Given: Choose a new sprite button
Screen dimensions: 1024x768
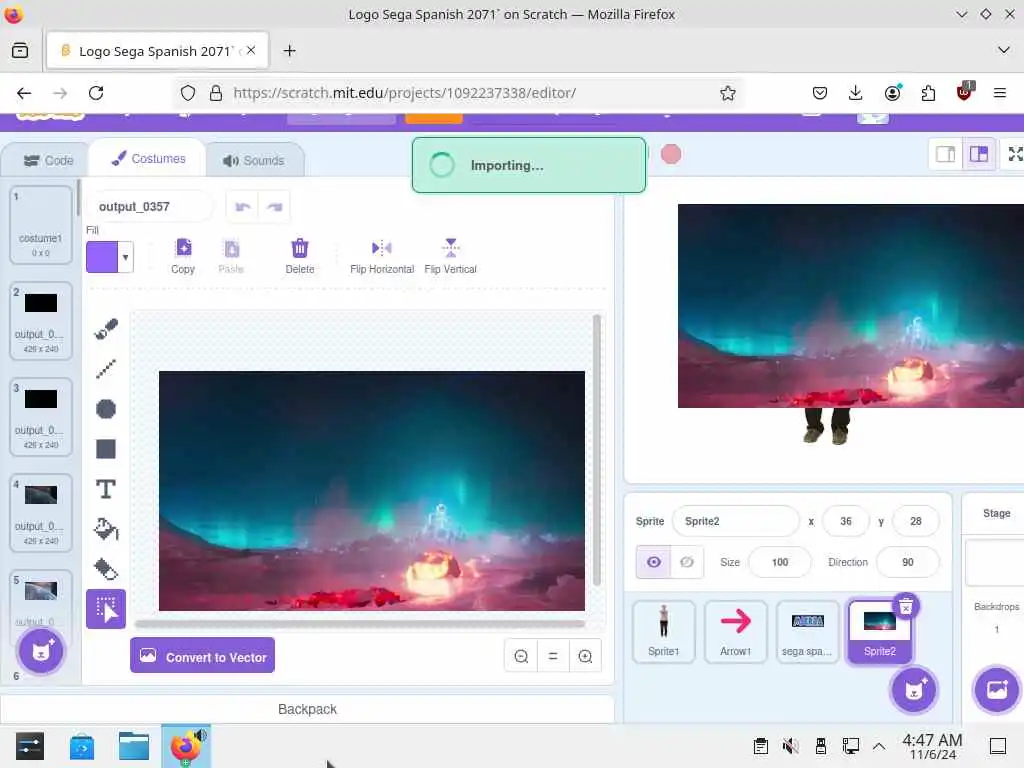Looking at the screenshot, I should tap(914, 690).
